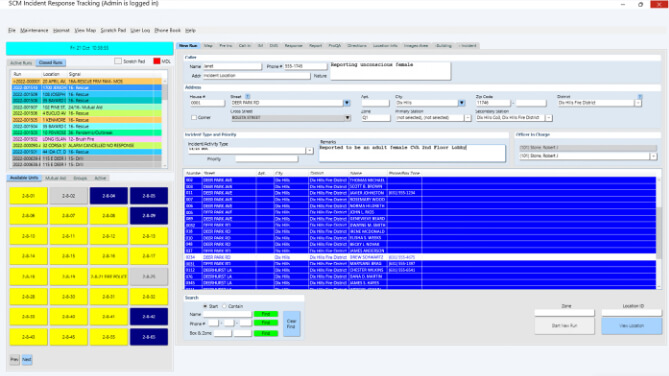Click the red MDL color indicator
Image resolution: width=669 pixels, height=376 pixels.
[157, 61]
